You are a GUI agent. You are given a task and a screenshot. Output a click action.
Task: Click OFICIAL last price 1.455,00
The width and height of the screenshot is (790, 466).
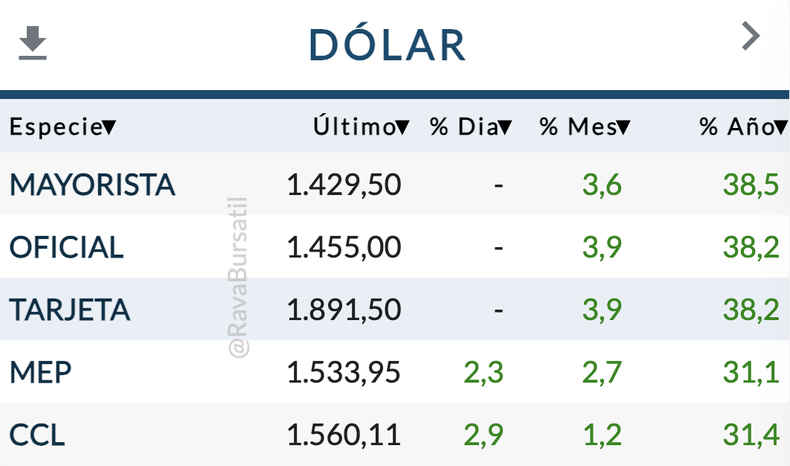click(x=343, y=247)
